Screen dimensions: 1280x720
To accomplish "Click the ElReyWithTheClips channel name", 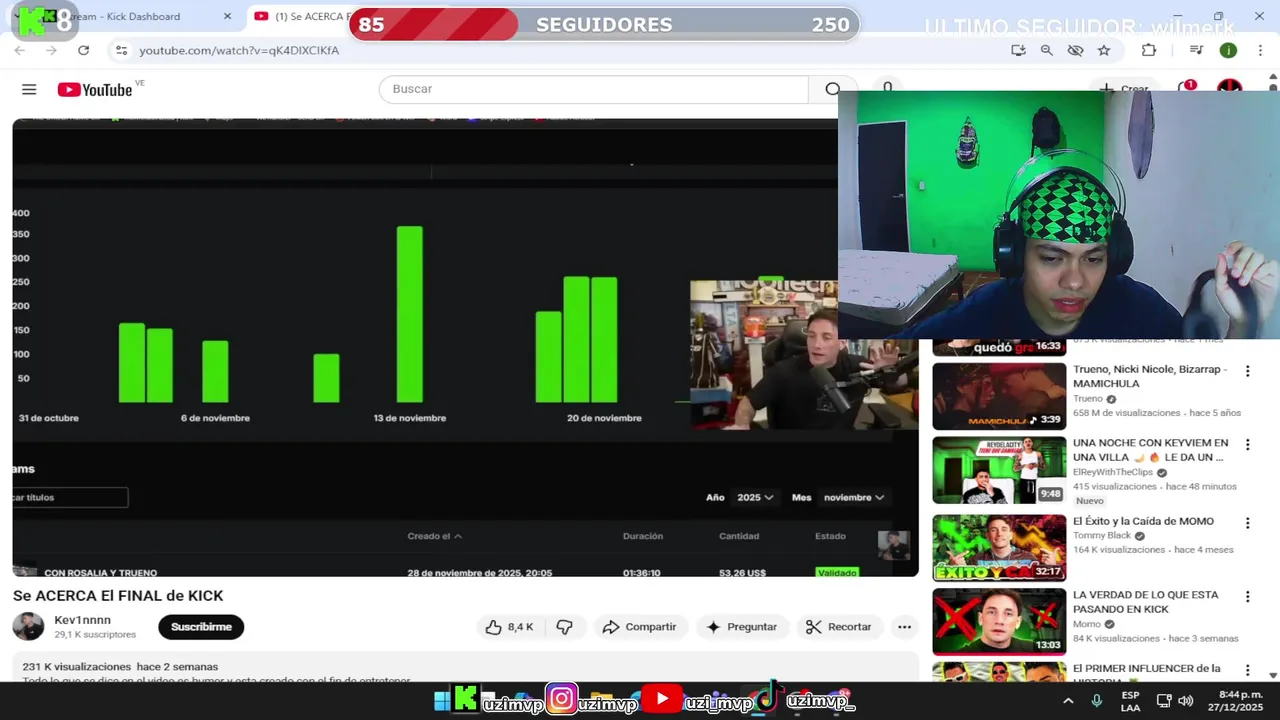I will (1113, 472).
